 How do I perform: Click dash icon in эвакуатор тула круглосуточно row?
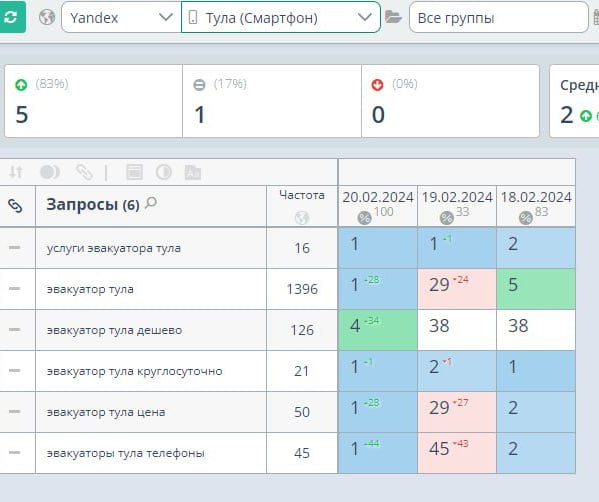[x=15, y=370]
